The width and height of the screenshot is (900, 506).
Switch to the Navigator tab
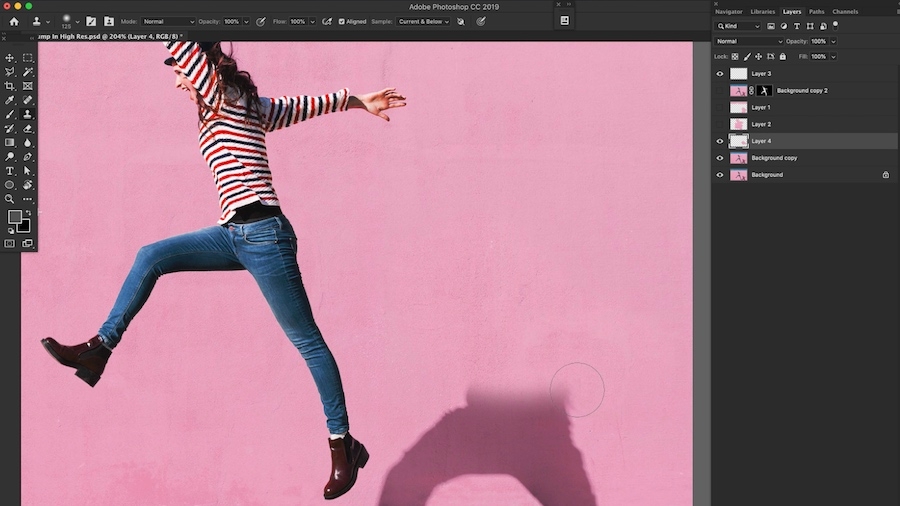click(729, 12)
